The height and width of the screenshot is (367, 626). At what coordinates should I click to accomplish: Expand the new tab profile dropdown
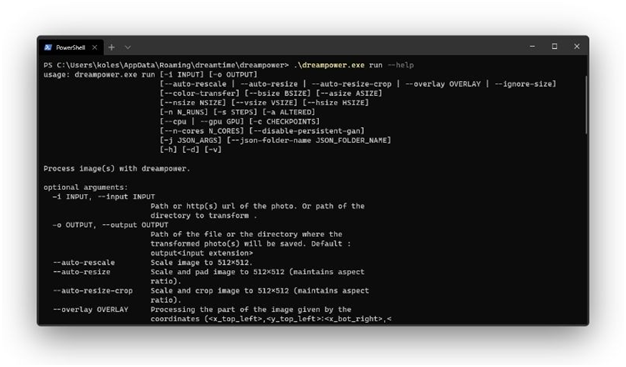point(128,48)
